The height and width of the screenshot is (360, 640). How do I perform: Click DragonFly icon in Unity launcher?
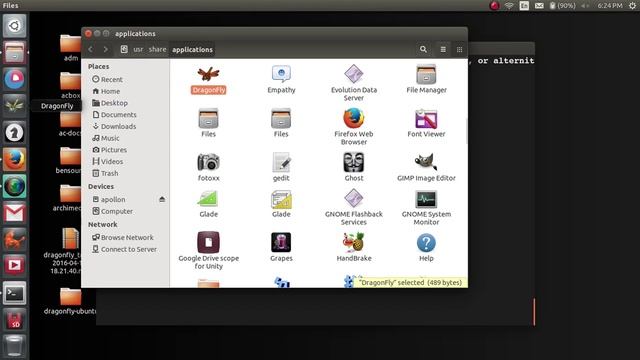[x=15, y=106]
